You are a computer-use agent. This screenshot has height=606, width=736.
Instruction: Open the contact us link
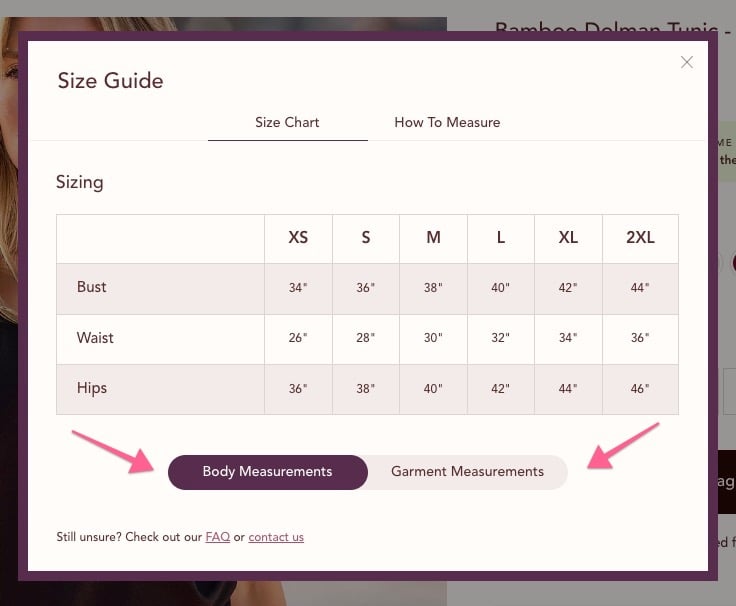click(276, 537)
